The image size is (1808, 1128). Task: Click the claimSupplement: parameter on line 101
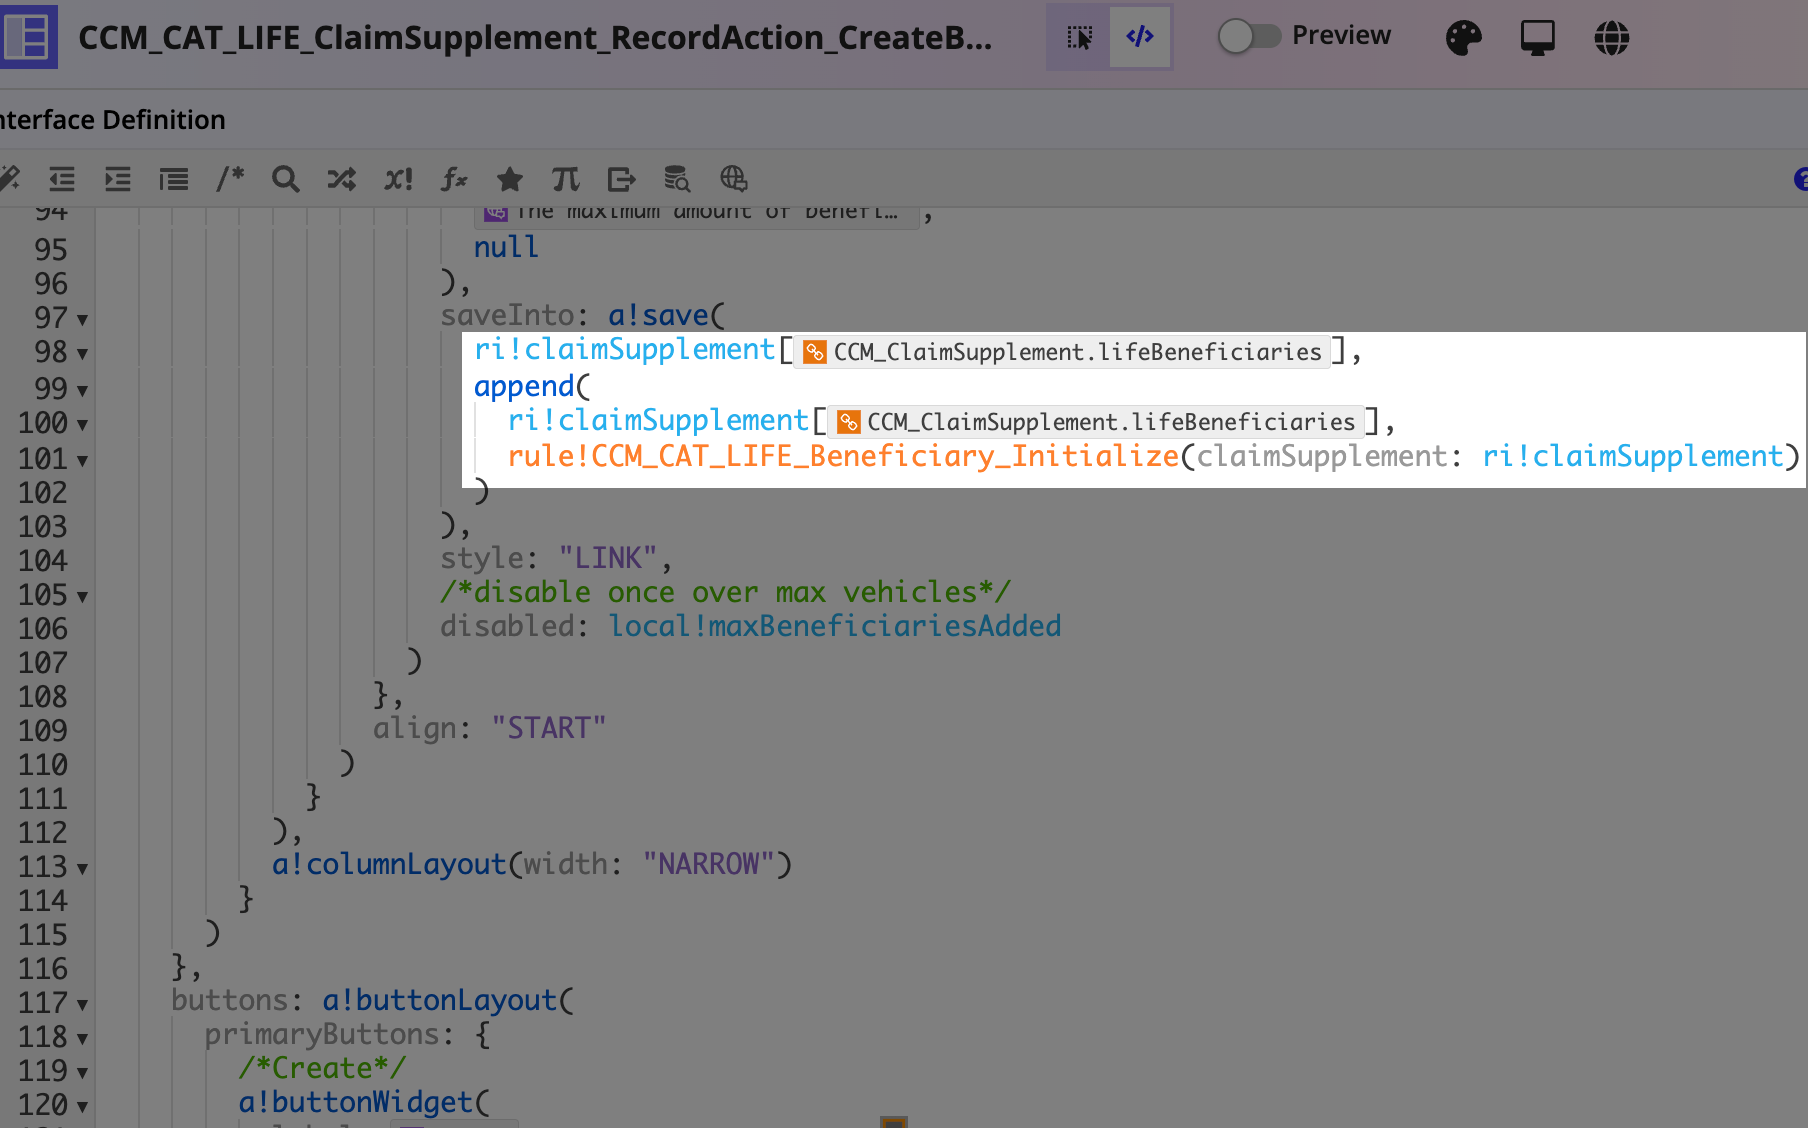tap(1330, 456)
